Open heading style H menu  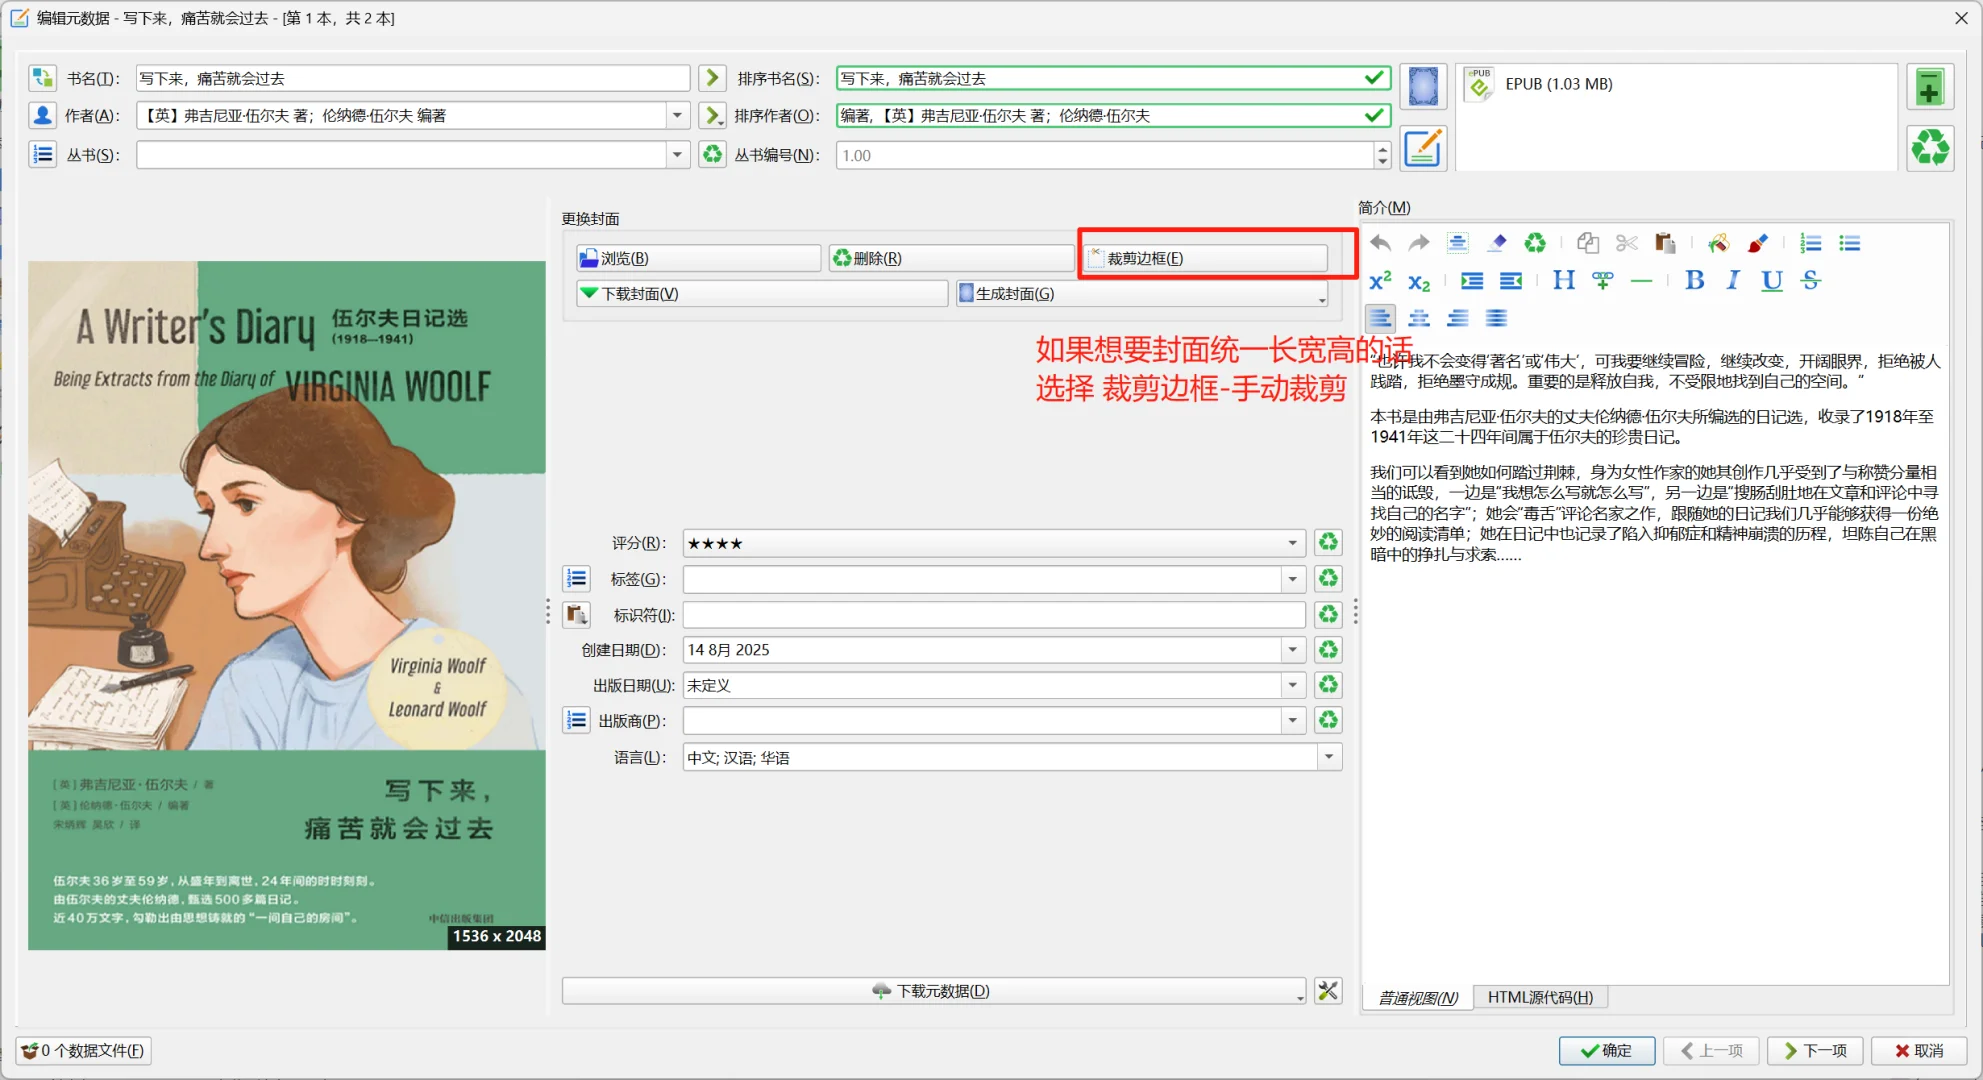[x=1564, y=281]
